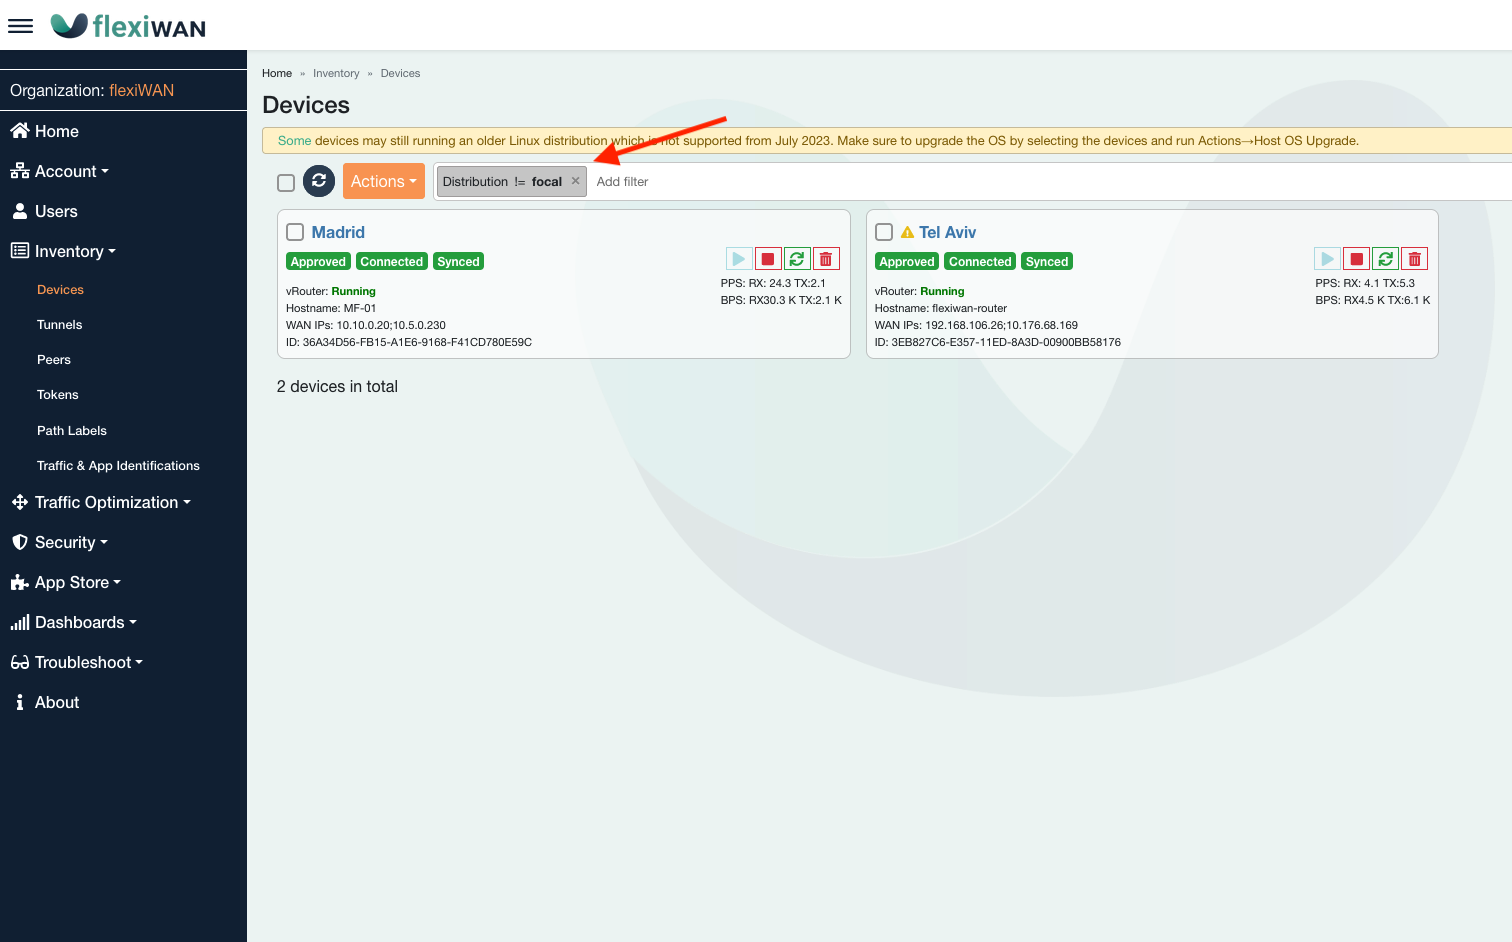Open the hamburger menu
This screenshot has height=942, width=1512.
[20, 26]
